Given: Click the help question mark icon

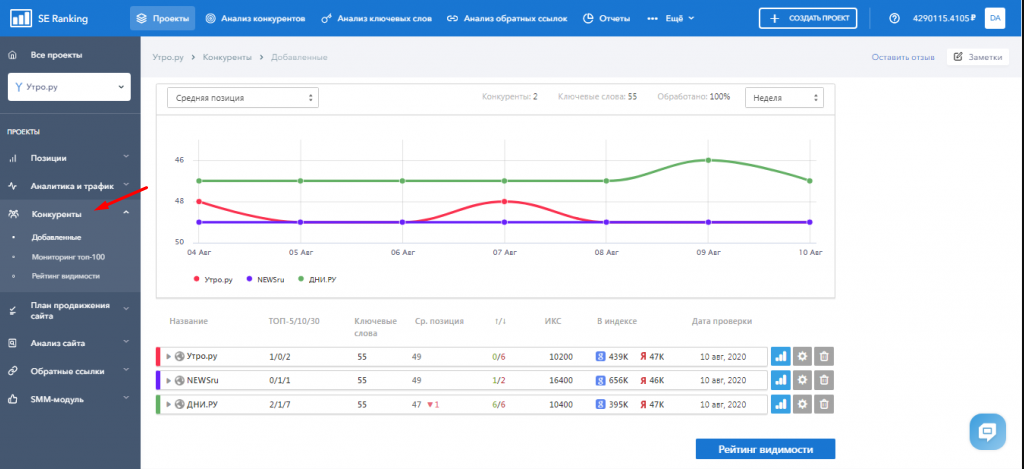Looking at the screenshot, I should pos(893,18).
